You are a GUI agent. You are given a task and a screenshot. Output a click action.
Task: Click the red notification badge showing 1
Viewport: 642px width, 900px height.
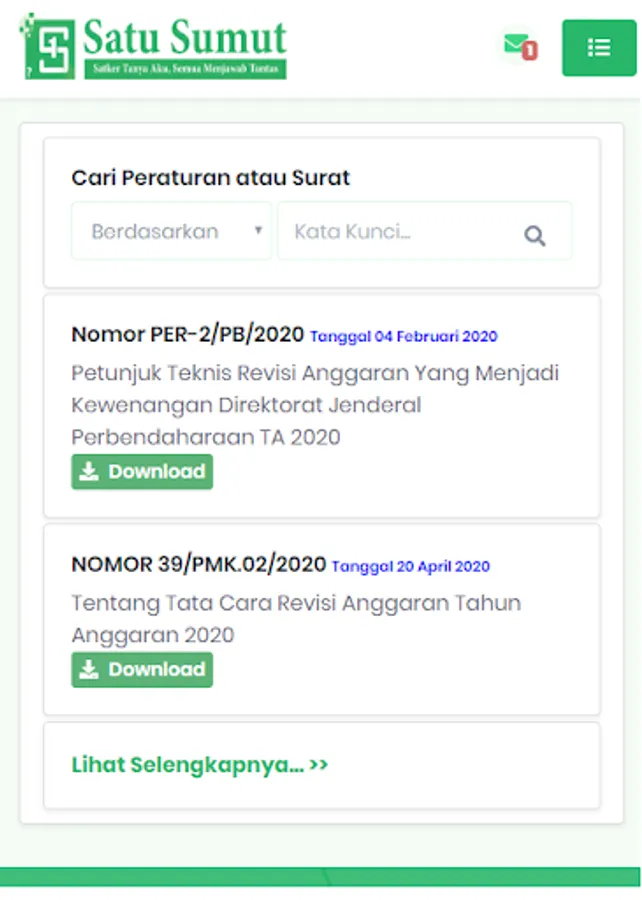pos(530,50)
